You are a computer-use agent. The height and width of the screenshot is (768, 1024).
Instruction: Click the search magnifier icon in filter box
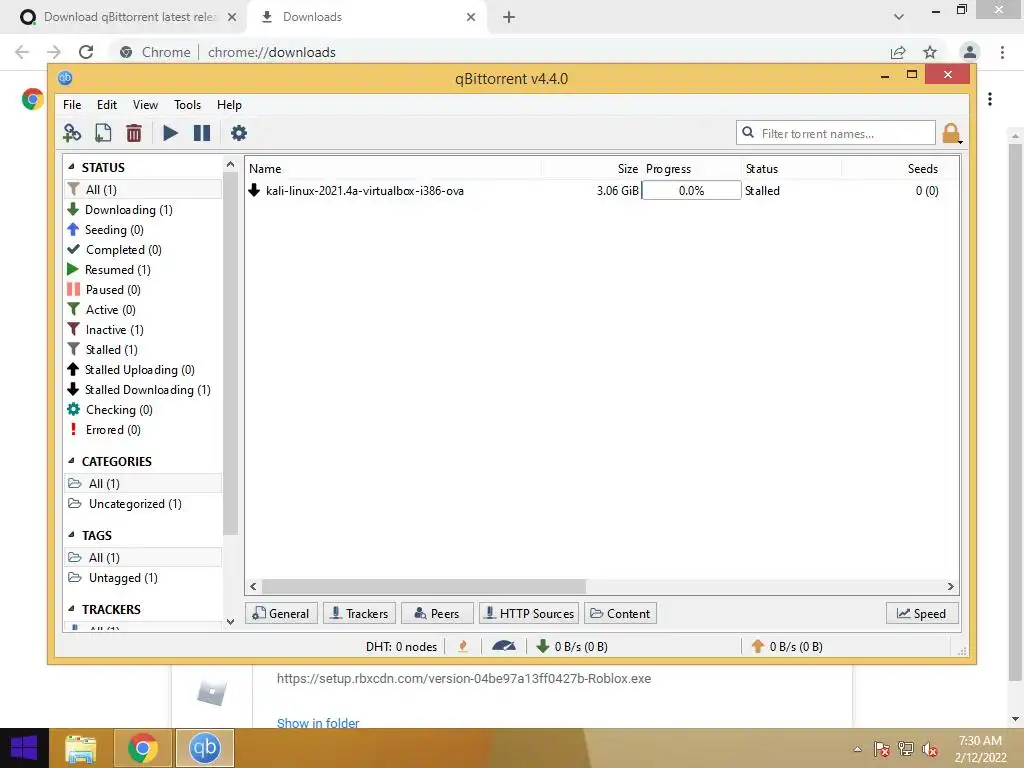(x=748, y=133)
